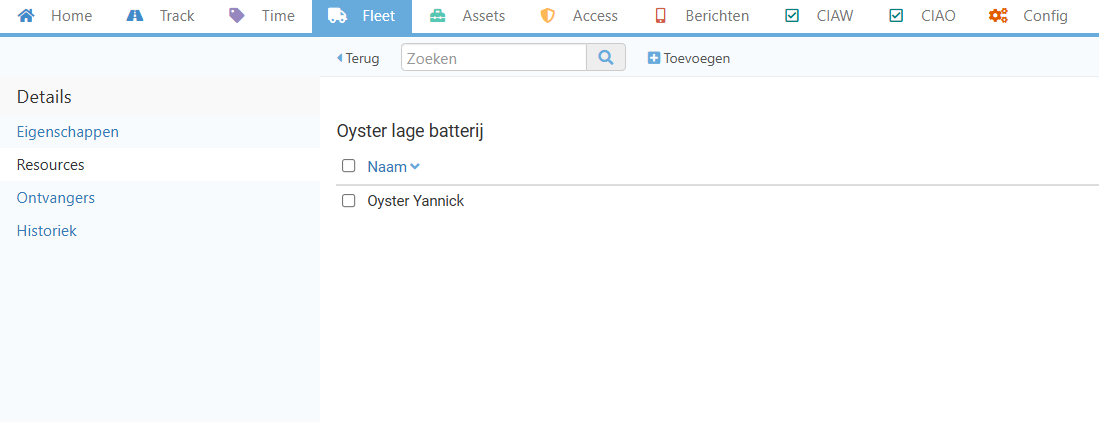Image resolution: width=1099 pixels, height=422 pixels.
Task: Click the Home house icon
Action: point(27,16)
